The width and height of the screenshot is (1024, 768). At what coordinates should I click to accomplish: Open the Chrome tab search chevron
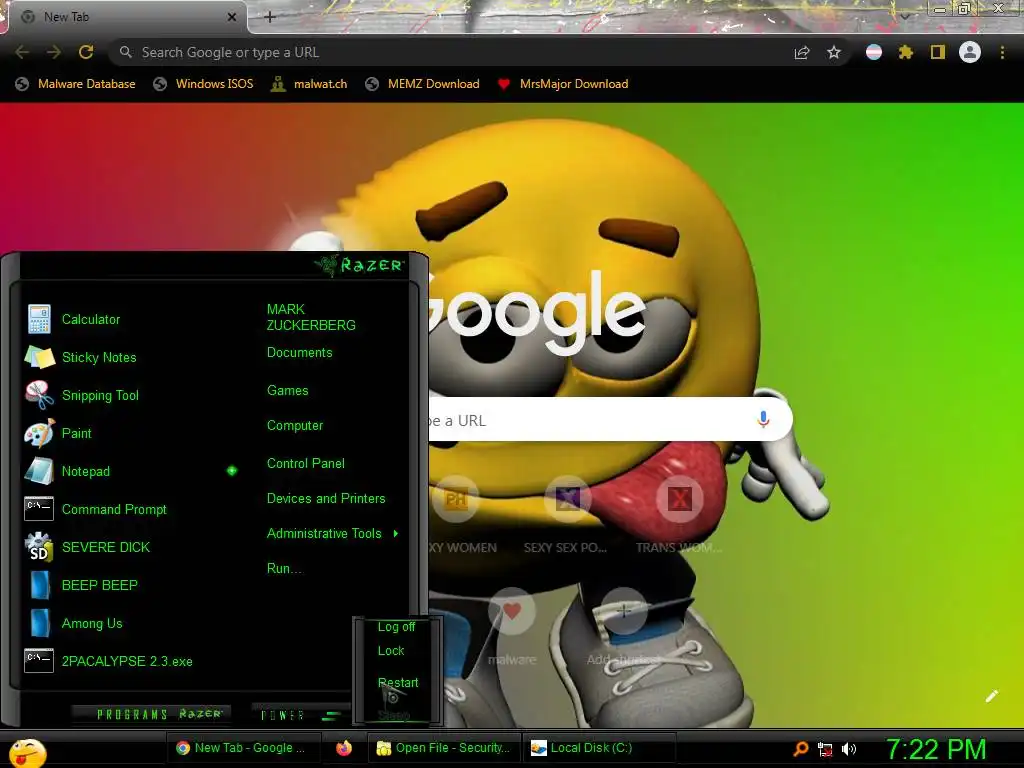[905, 16]
